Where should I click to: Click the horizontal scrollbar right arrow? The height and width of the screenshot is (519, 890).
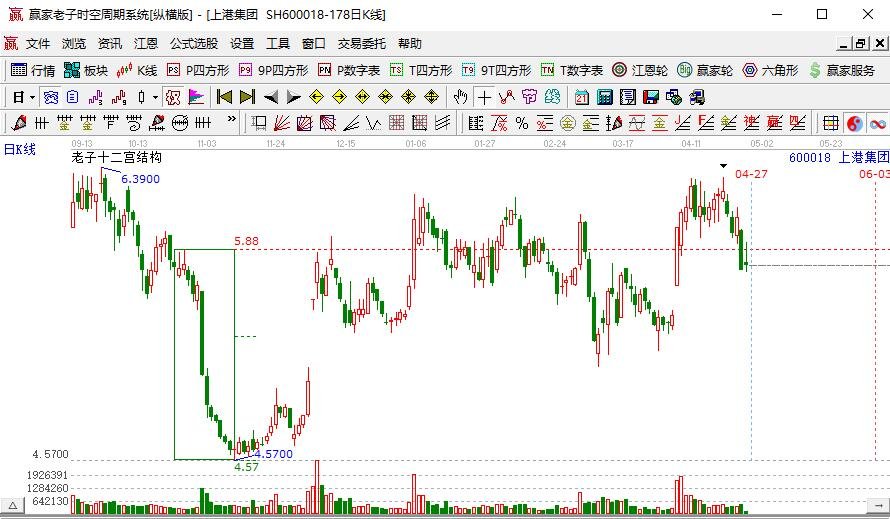point(880,505)
